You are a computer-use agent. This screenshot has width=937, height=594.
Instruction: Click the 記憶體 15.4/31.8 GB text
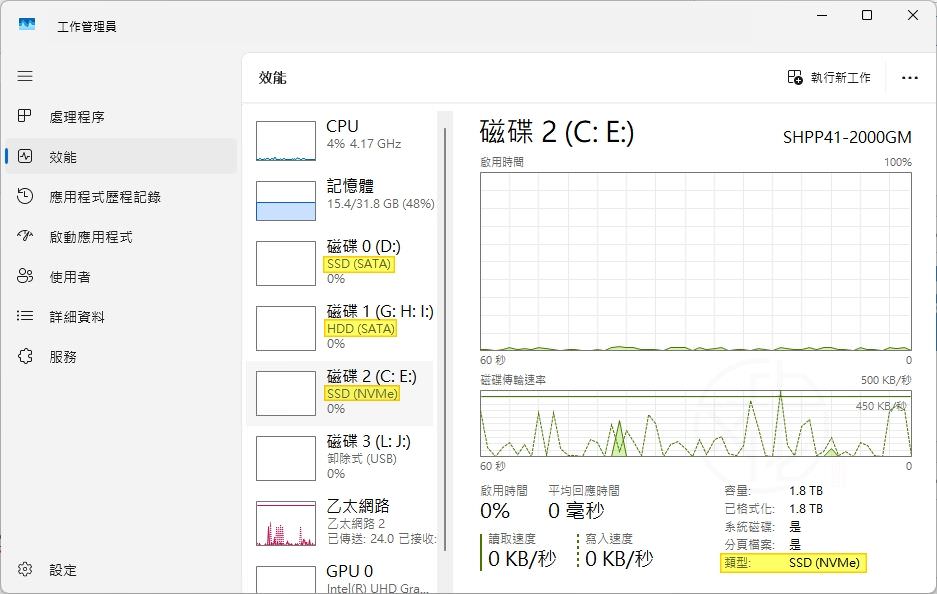pos(381,204)
